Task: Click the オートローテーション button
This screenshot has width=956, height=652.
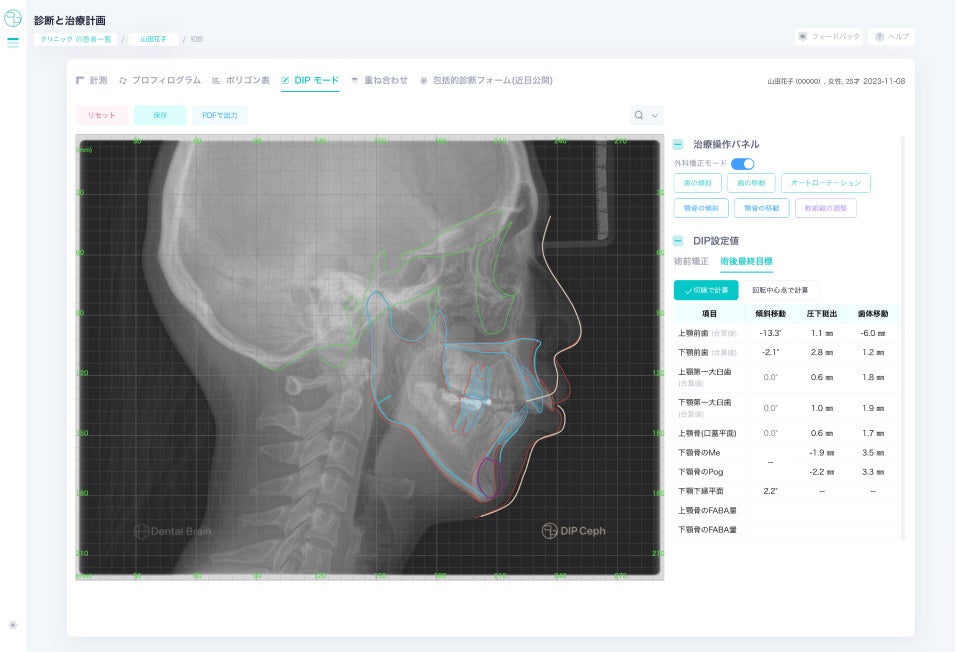Action: tap(826, 183)
